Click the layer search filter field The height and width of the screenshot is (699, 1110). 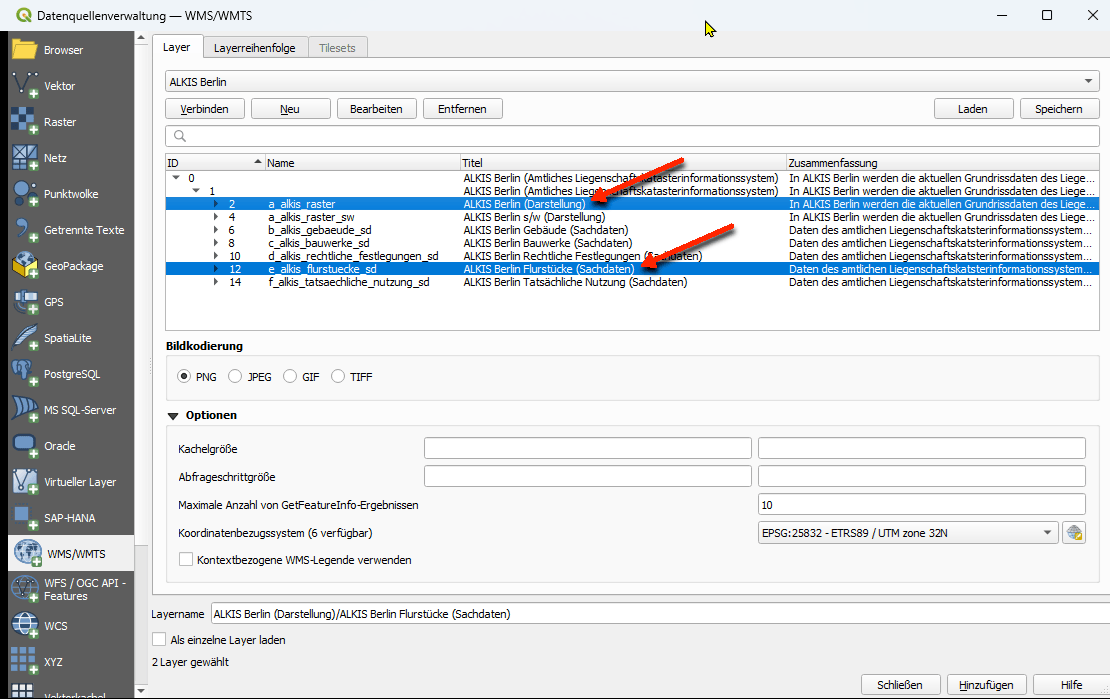(x=632, y=136)
